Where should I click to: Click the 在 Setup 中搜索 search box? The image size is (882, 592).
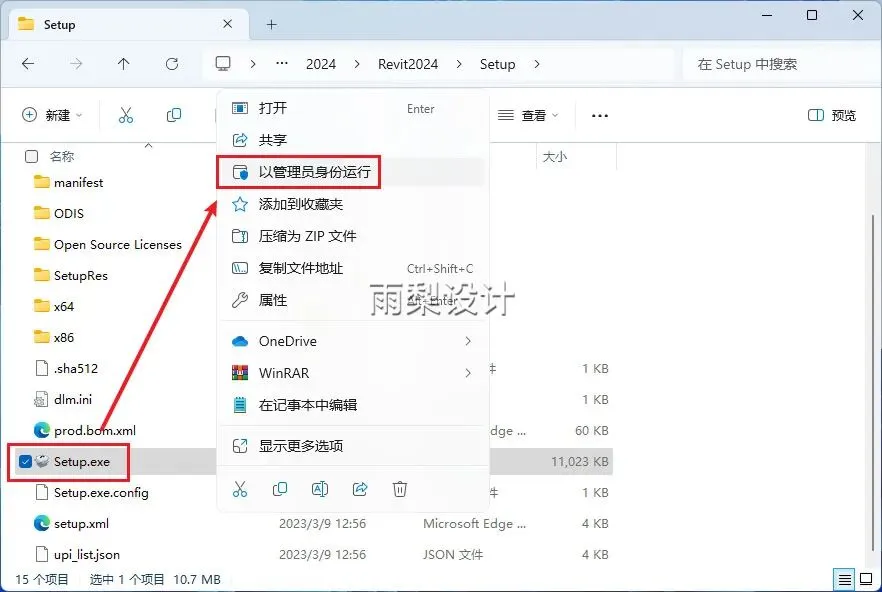(779, 64)
